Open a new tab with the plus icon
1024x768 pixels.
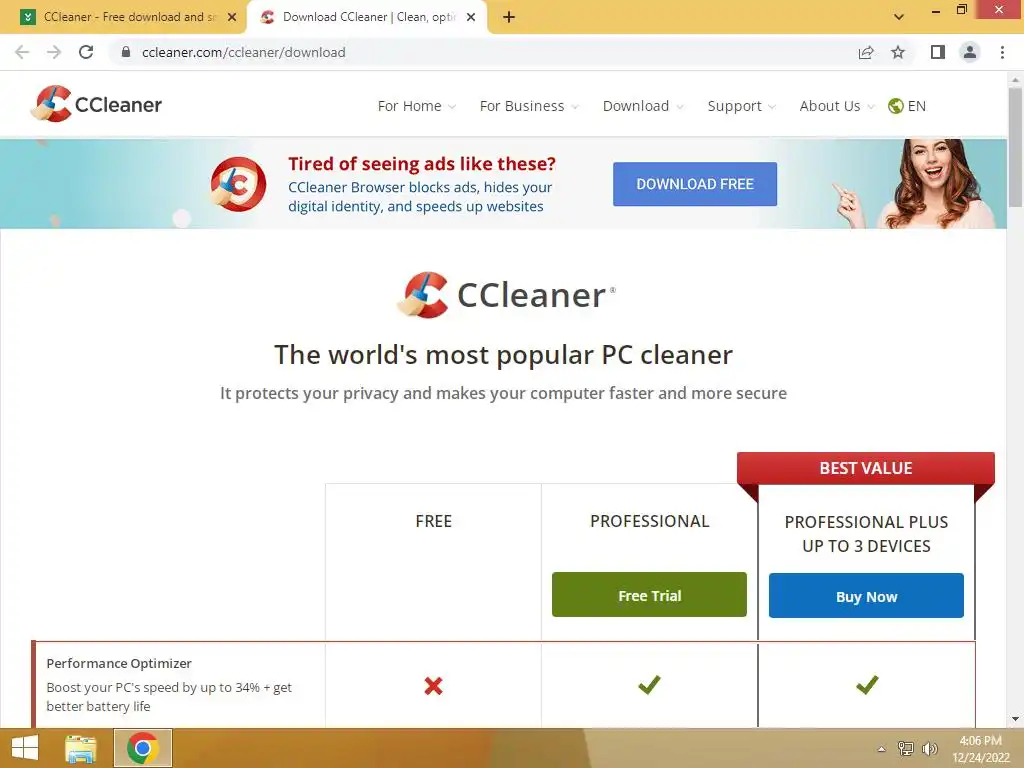pos(509,18)
